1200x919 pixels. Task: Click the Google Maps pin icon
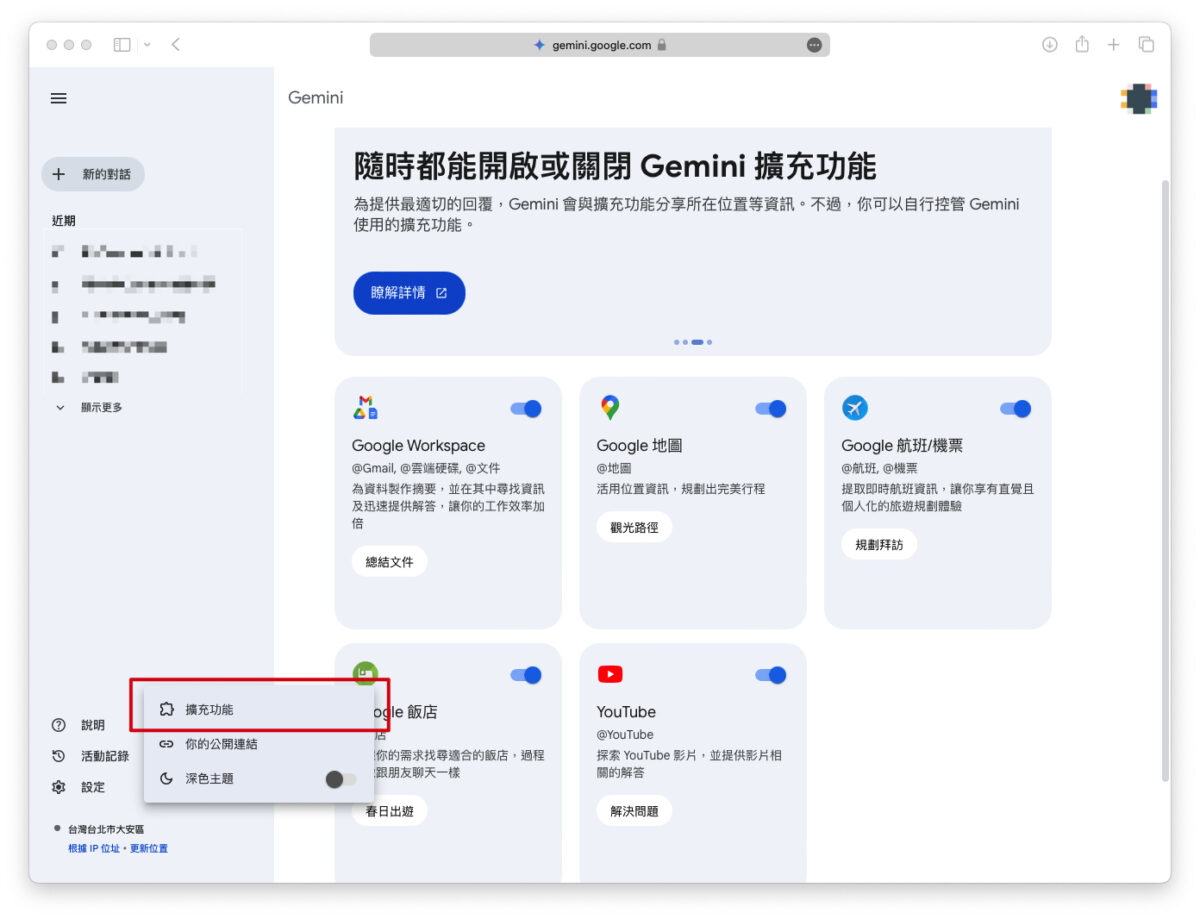coord(610,408)
